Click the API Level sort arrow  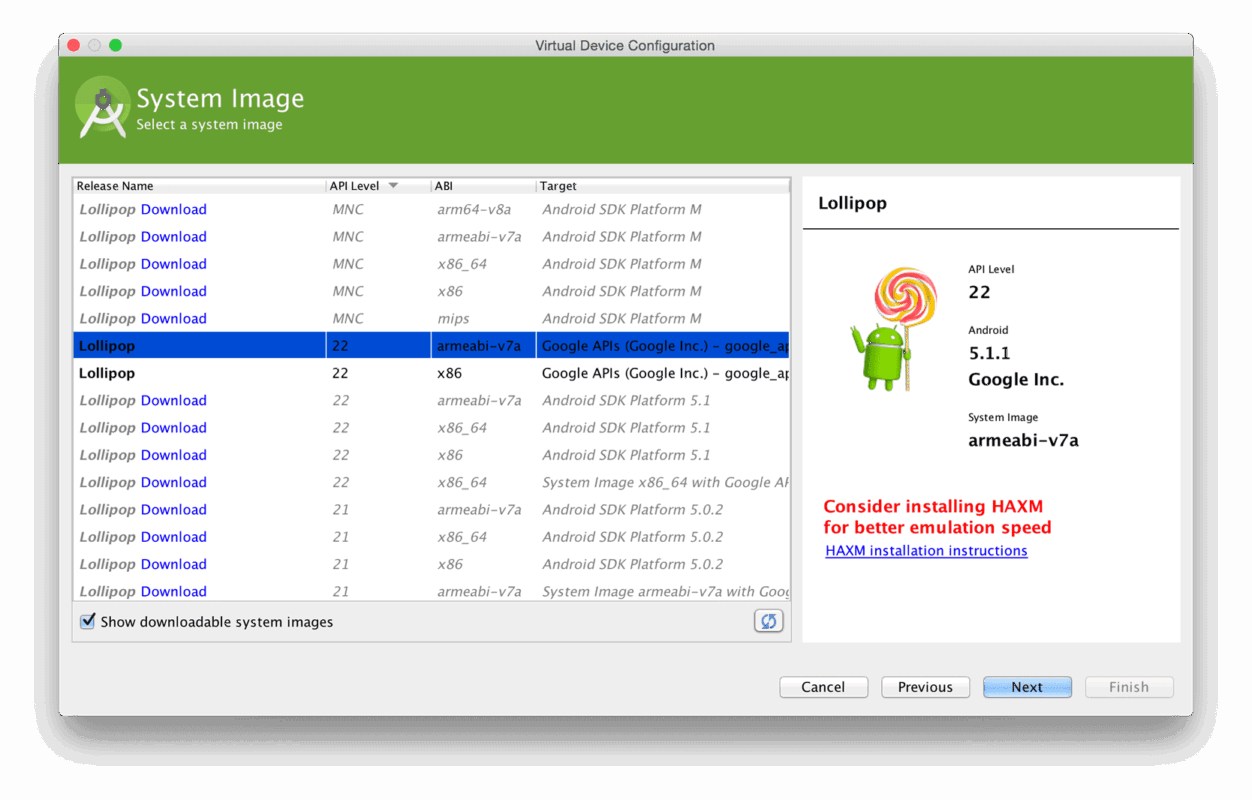(x=393, y=186)
